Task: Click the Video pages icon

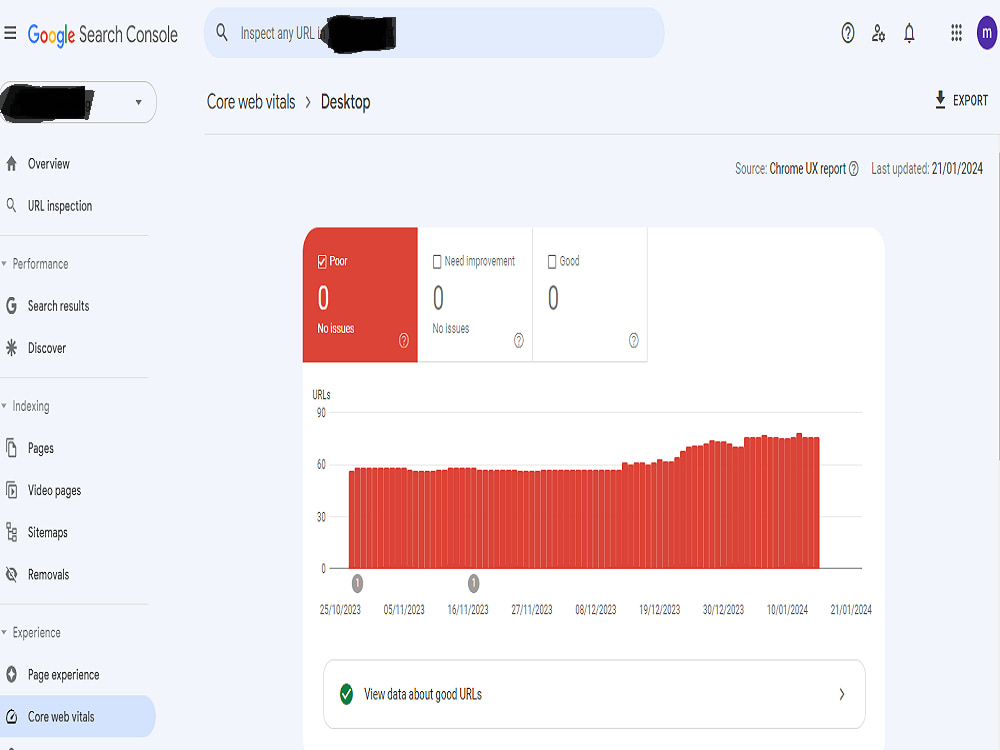Action: click(11, 490)
